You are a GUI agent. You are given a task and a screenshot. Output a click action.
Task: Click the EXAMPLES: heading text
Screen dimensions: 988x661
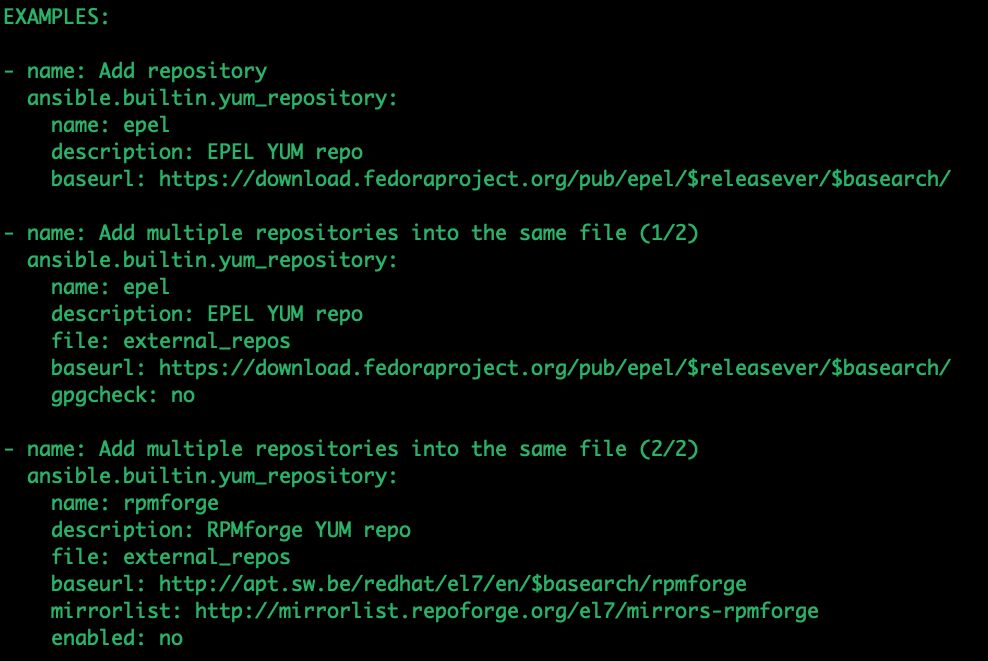coord(55,17)
